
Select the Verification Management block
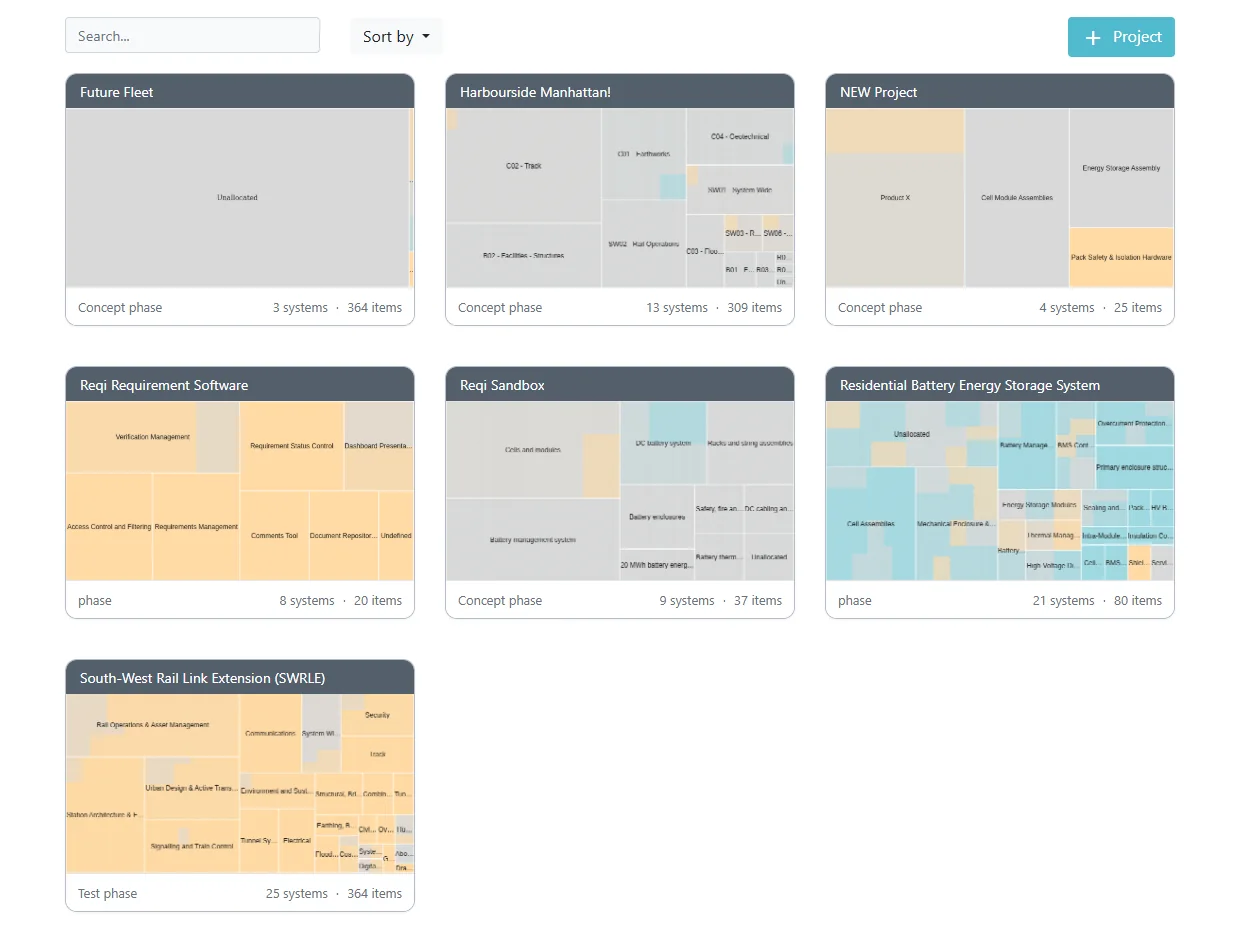pyautogui.click(x=152, y=437)
